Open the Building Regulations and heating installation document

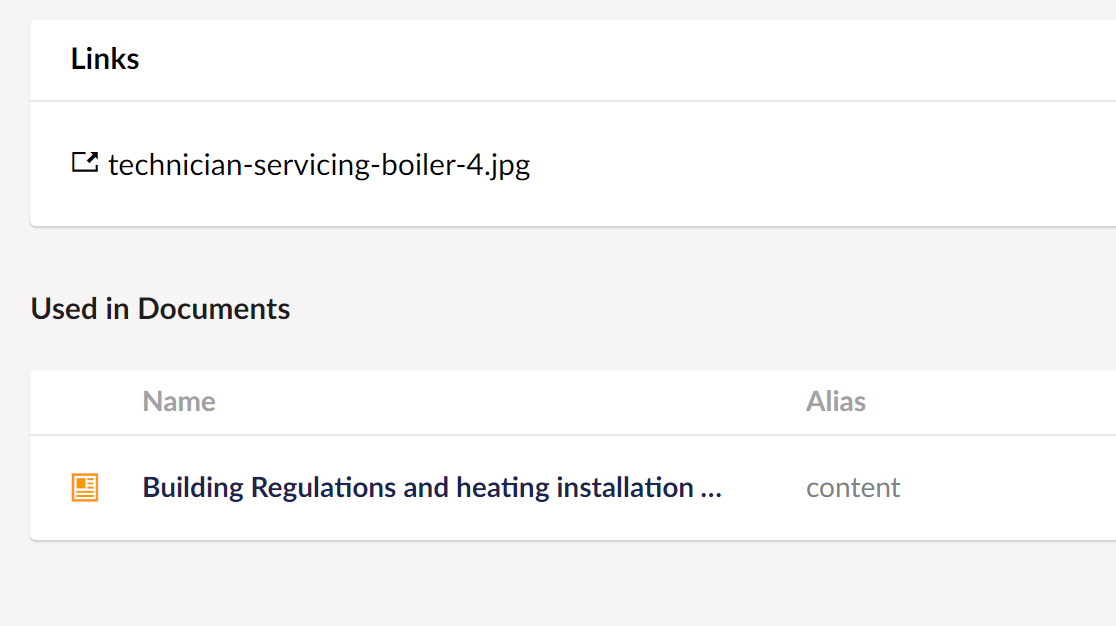431,487
